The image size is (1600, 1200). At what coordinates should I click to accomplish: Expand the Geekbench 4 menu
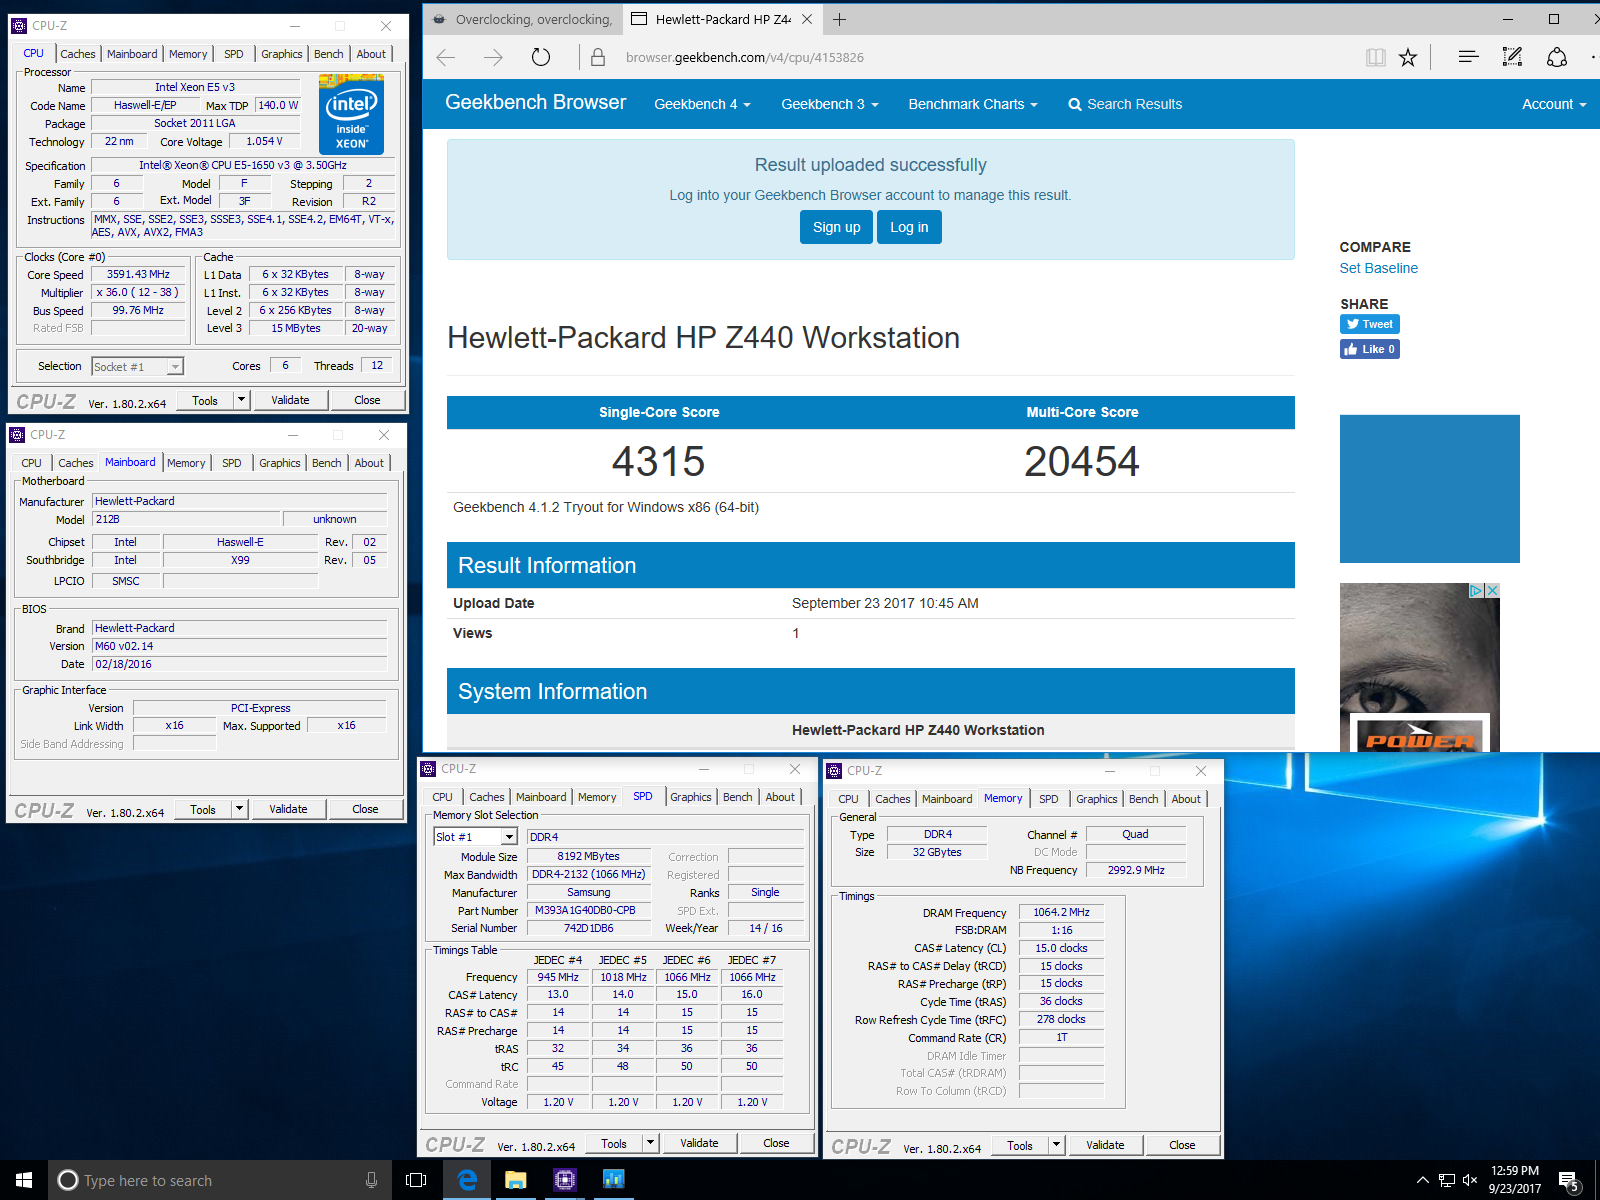tap(702, 104)
